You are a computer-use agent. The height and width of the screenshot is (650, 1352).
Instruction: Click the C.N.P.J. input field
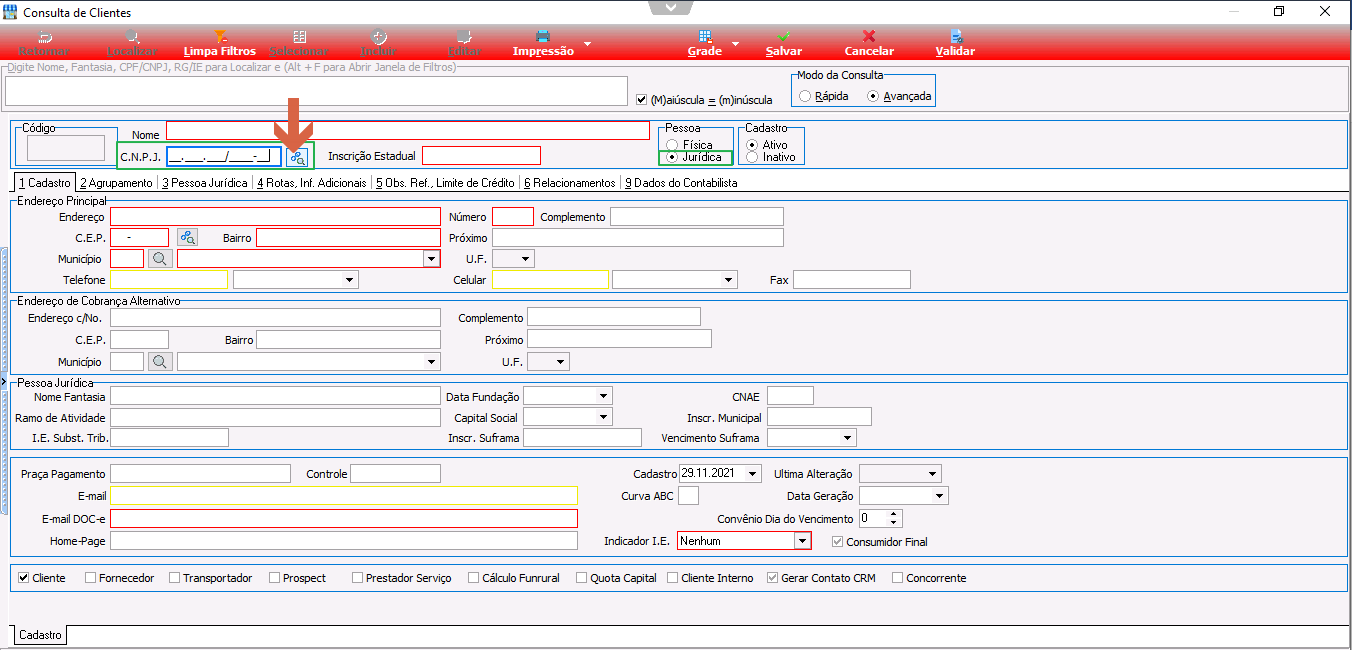tap(224, 156)
